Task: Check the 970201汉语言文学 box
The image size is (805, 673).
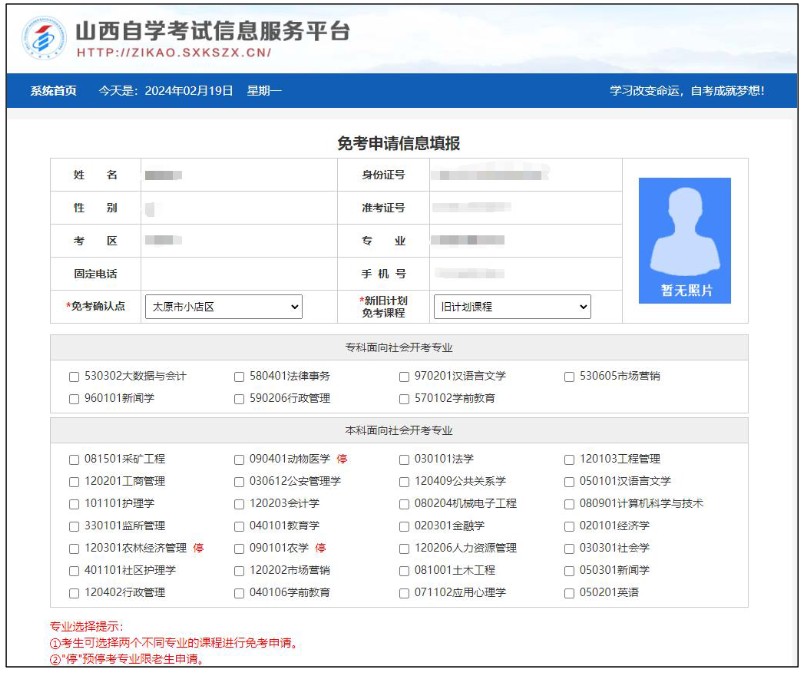Action: 404,377
